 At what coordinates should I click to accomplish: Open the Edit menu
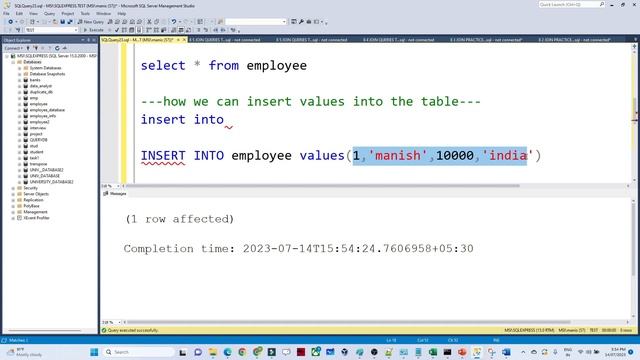click(19, 13)
